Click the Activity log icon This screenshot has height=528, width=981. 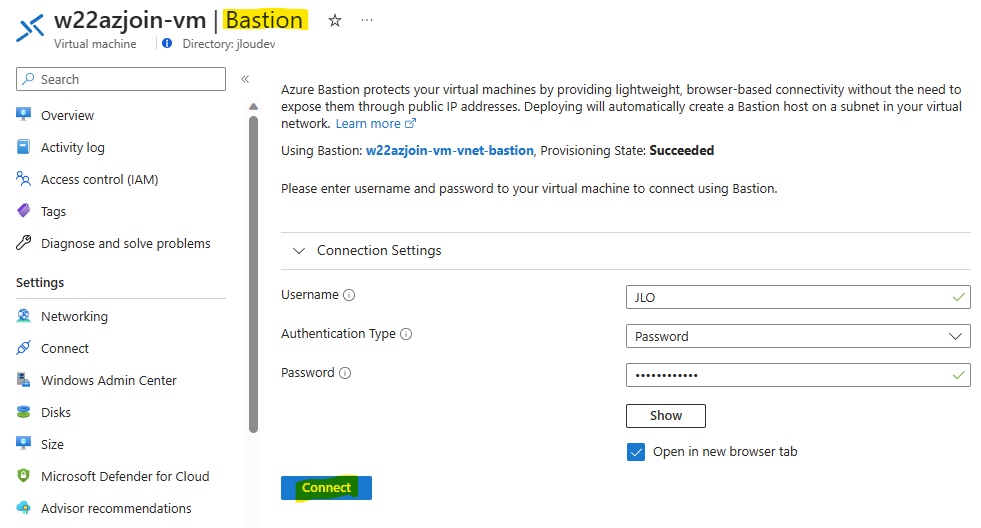pos(23,146)
